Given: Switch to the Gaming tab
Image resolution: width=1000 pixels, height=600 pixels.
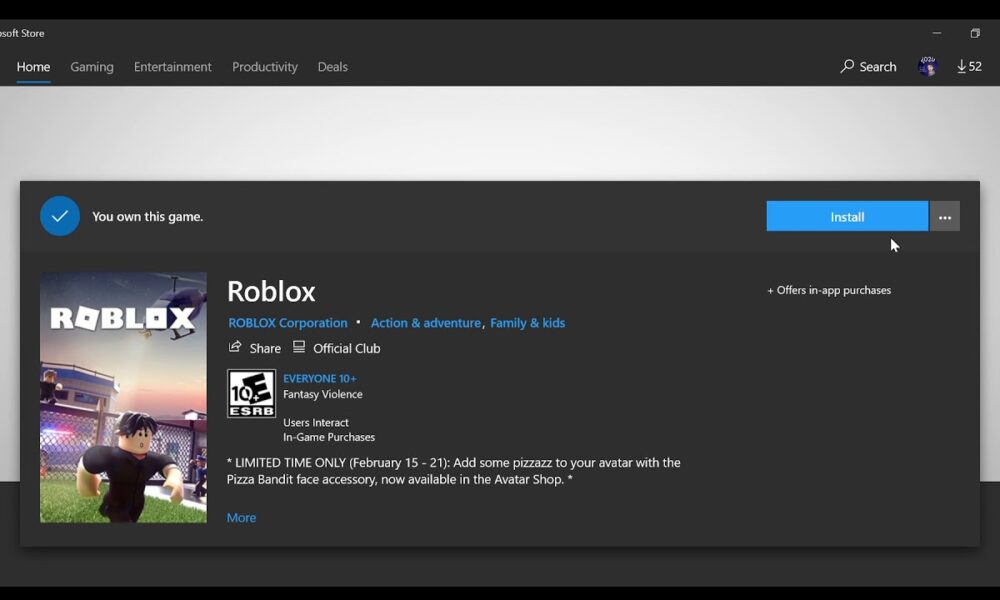Looking at the screenshot, I should click(x=92, y=67).
